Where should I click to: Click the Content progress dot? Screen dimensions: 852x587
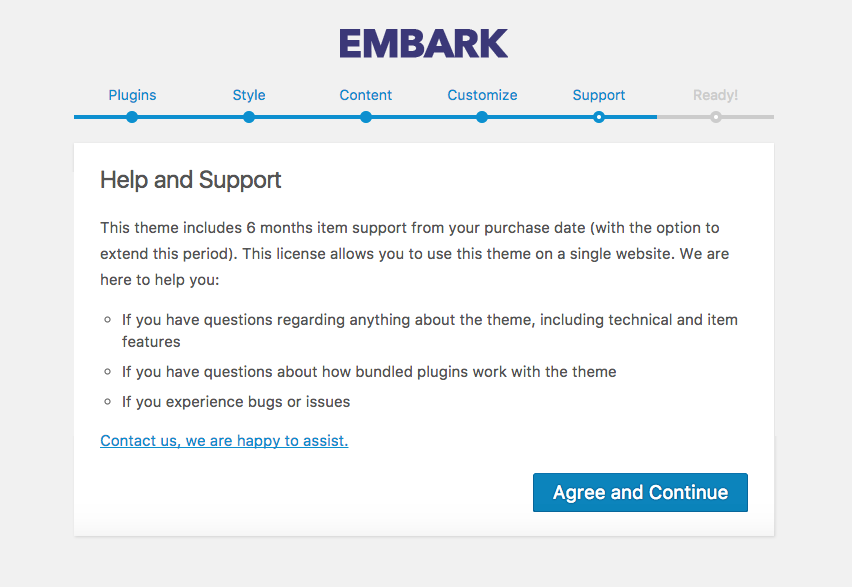click(x=366, y=117)
